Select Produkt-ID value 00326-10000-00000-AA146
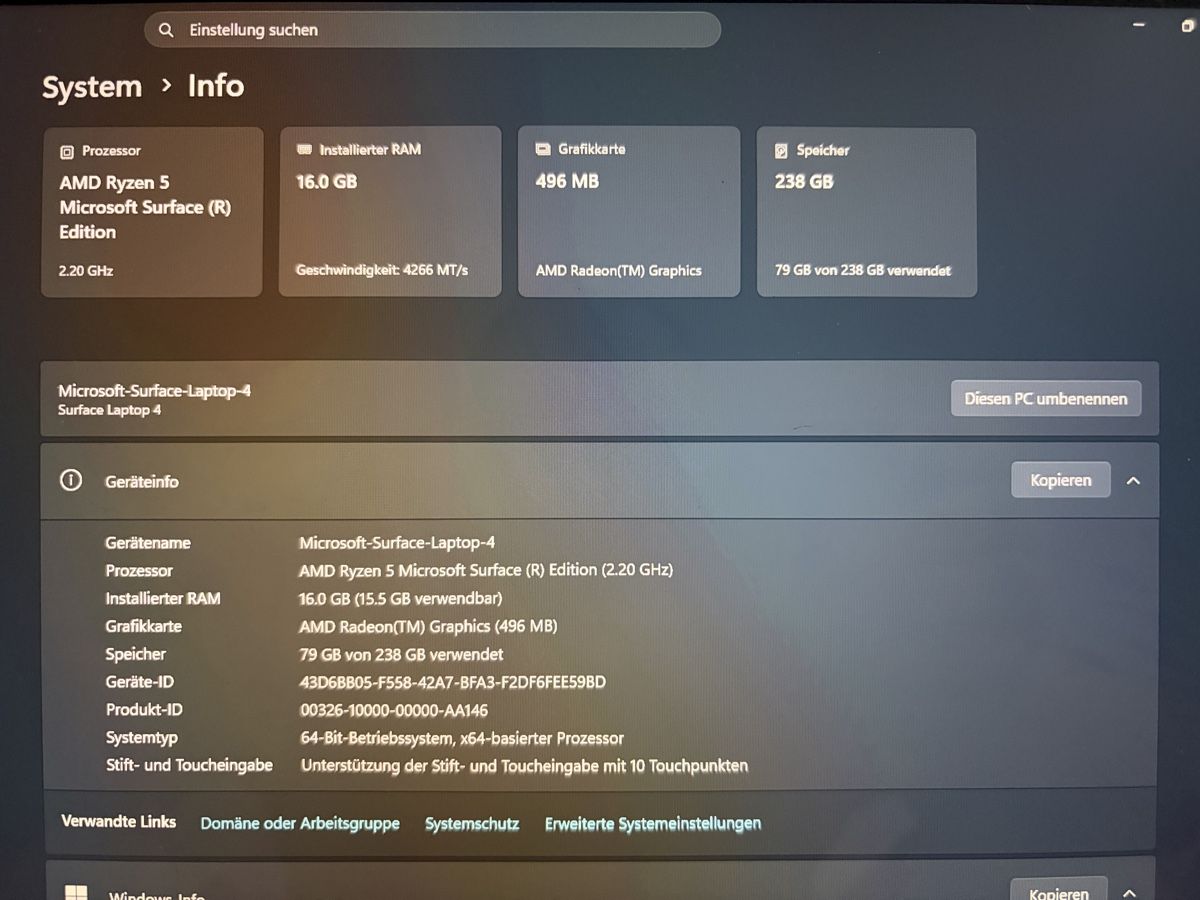 (394, 711)
